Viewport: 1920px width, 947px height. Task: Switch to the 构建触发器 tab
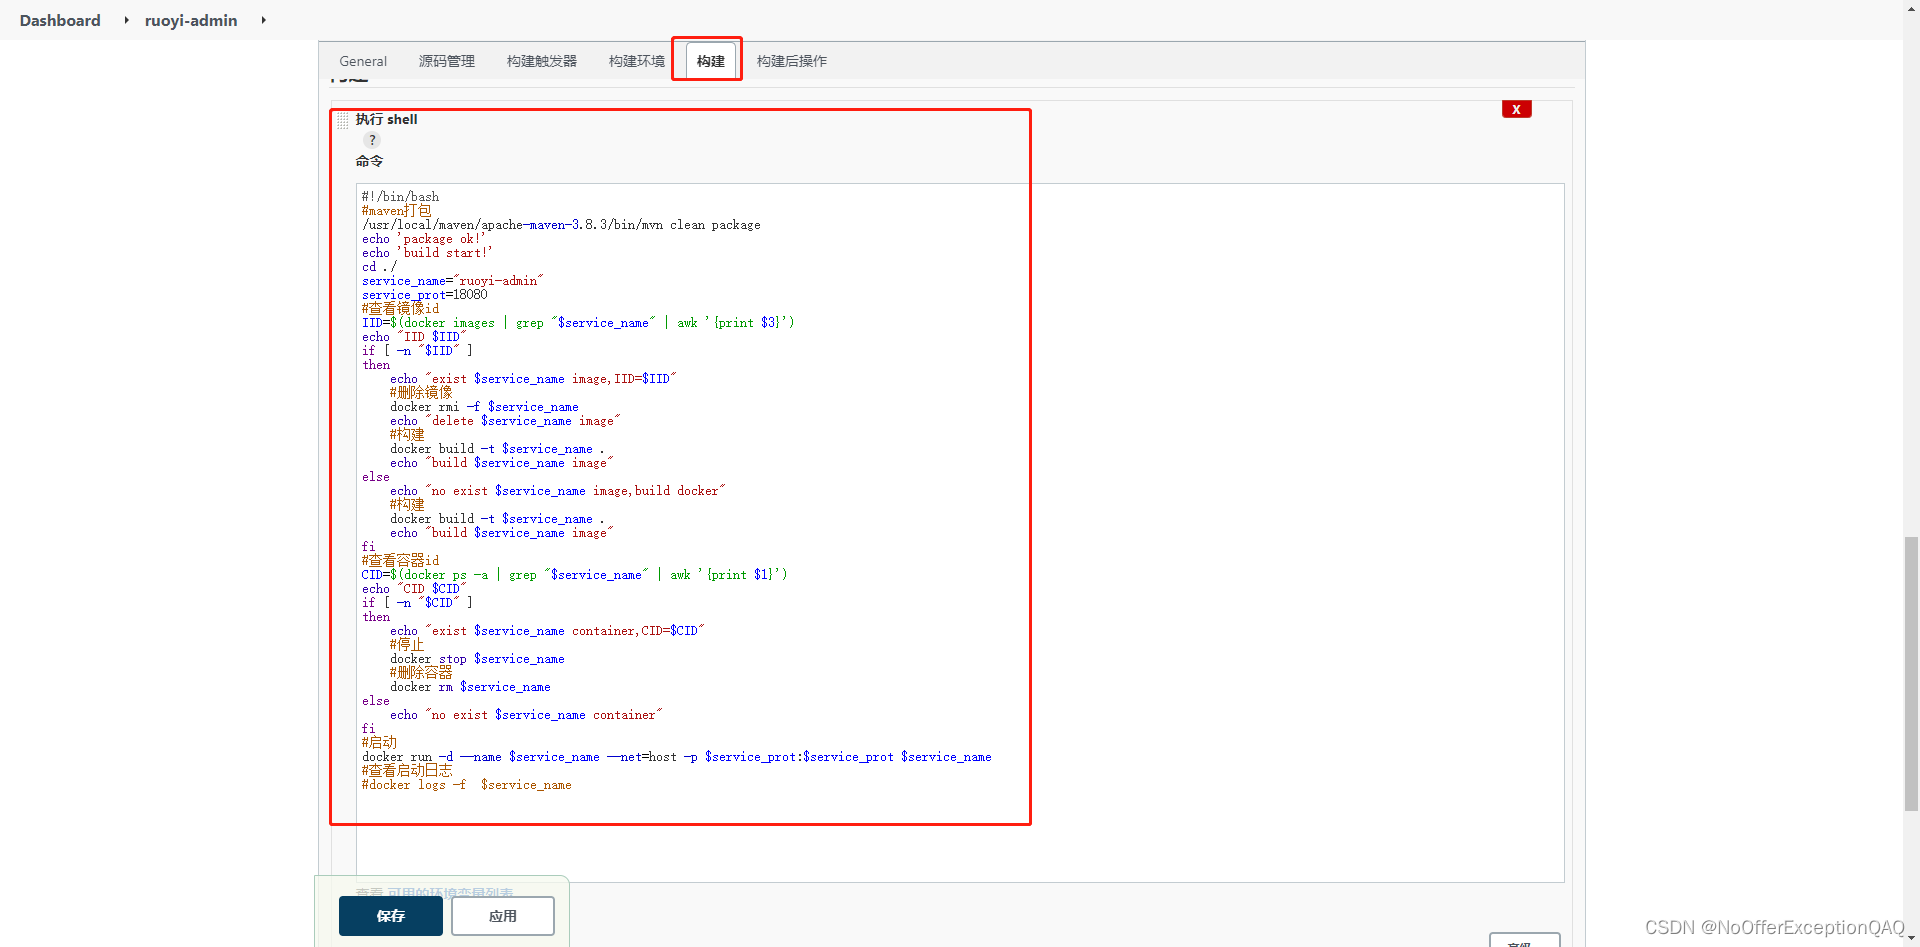coord(542,61)
